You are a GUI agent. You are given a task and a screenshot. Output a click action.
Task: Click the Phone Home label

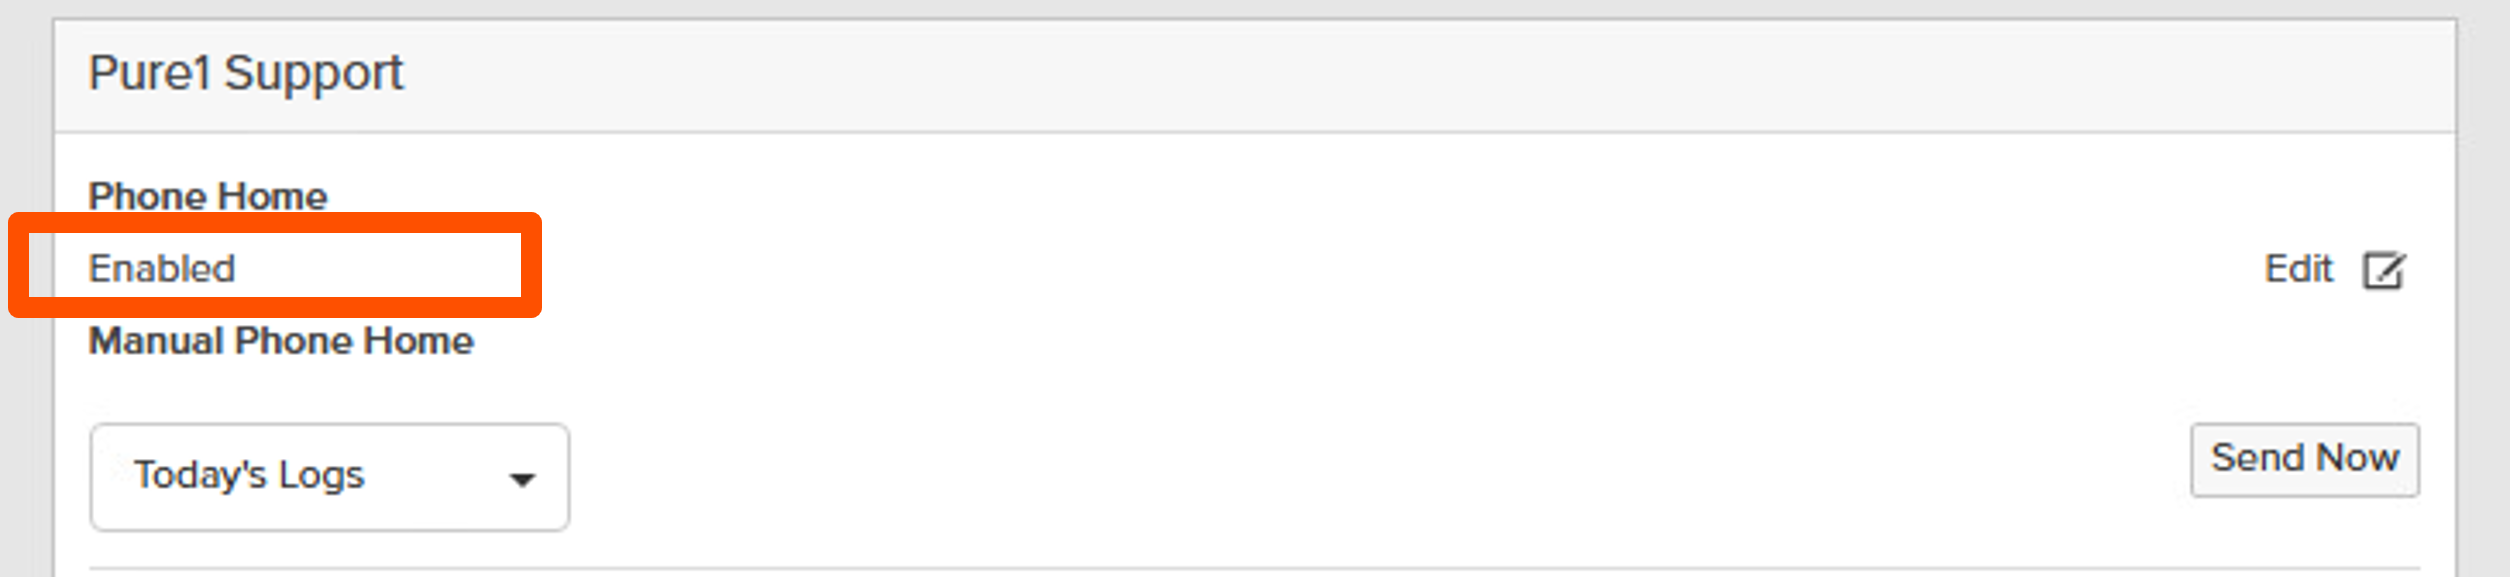[208, 196]
